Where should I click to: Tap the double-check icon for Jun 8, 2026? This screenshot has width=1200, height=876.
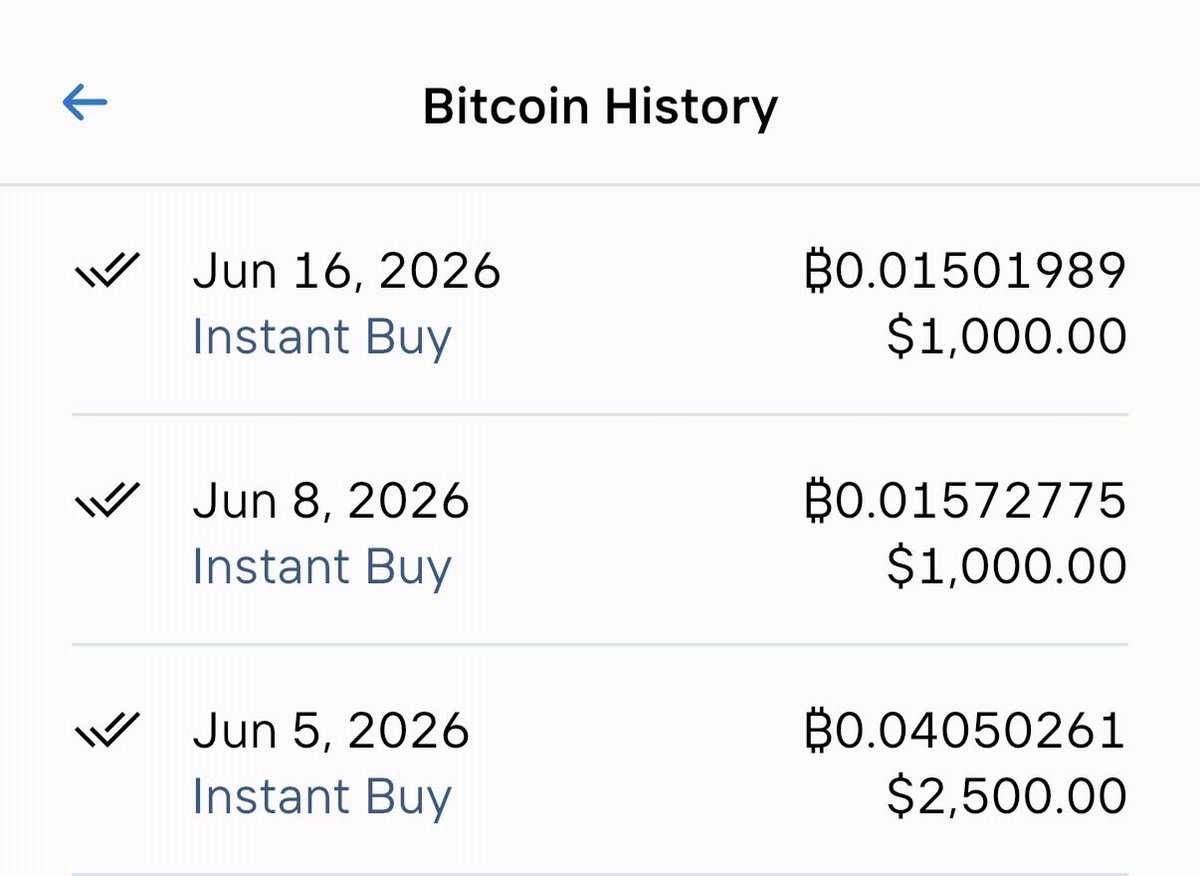107,499
